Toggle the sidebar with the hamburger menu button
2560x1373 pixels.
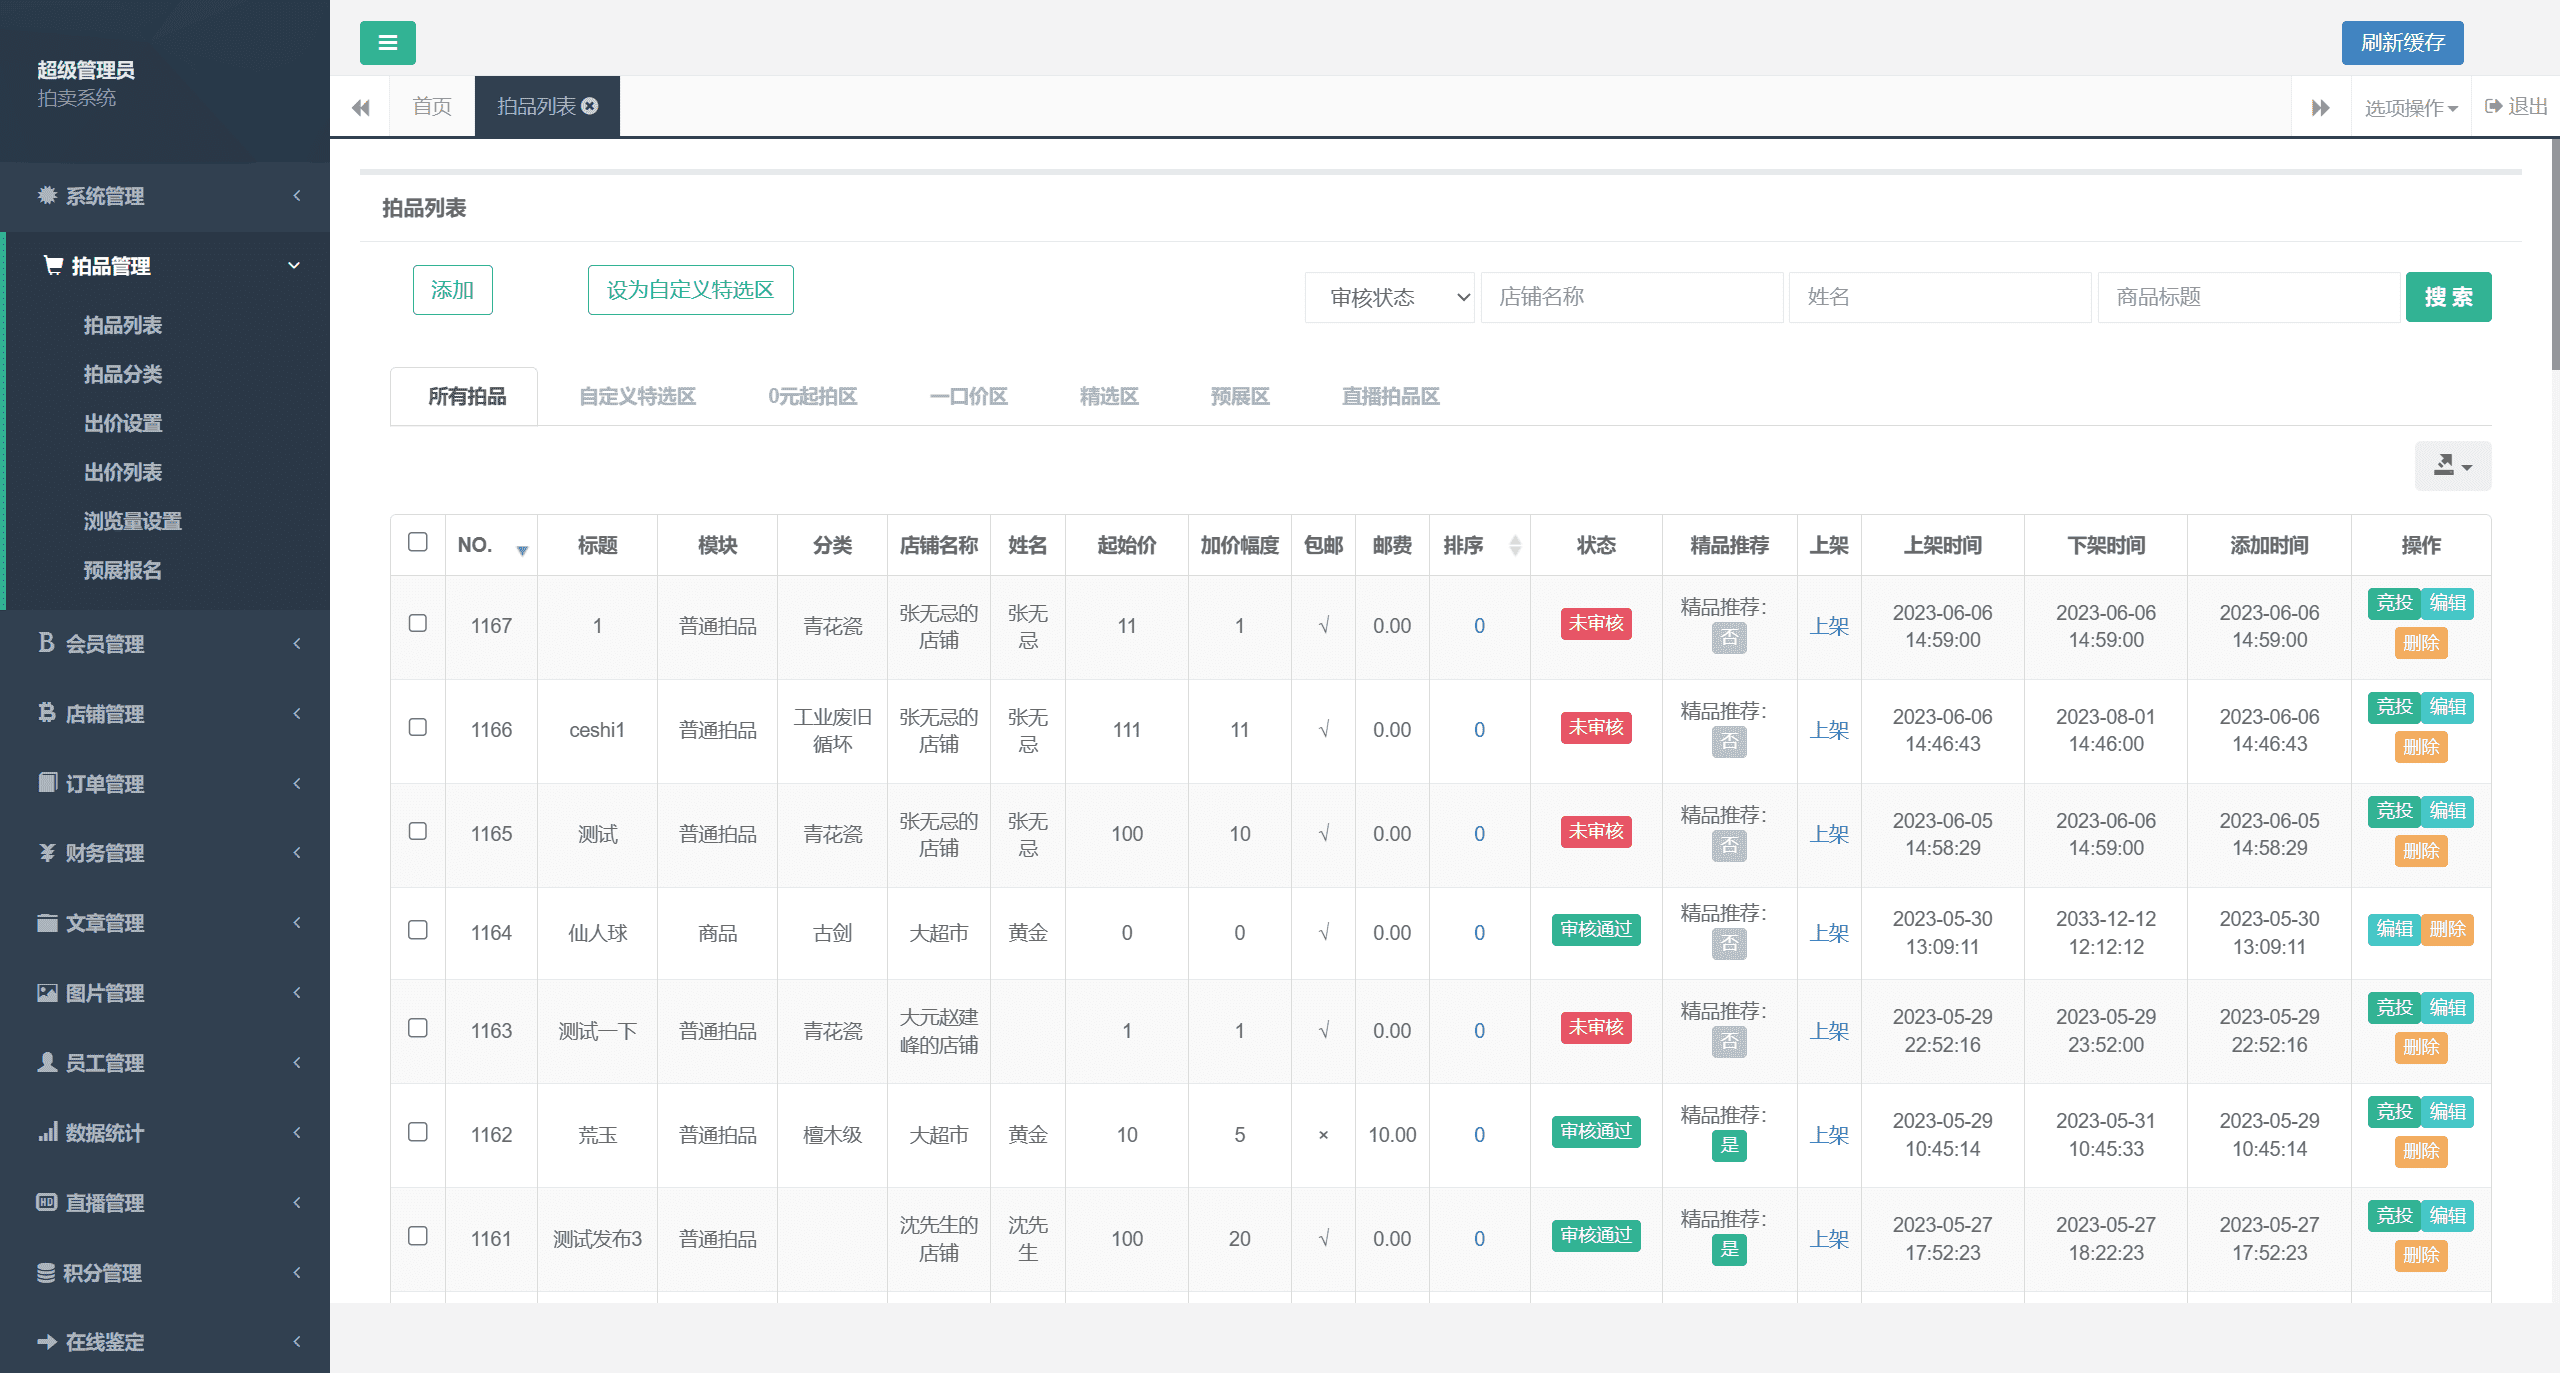tap(388, 43)
